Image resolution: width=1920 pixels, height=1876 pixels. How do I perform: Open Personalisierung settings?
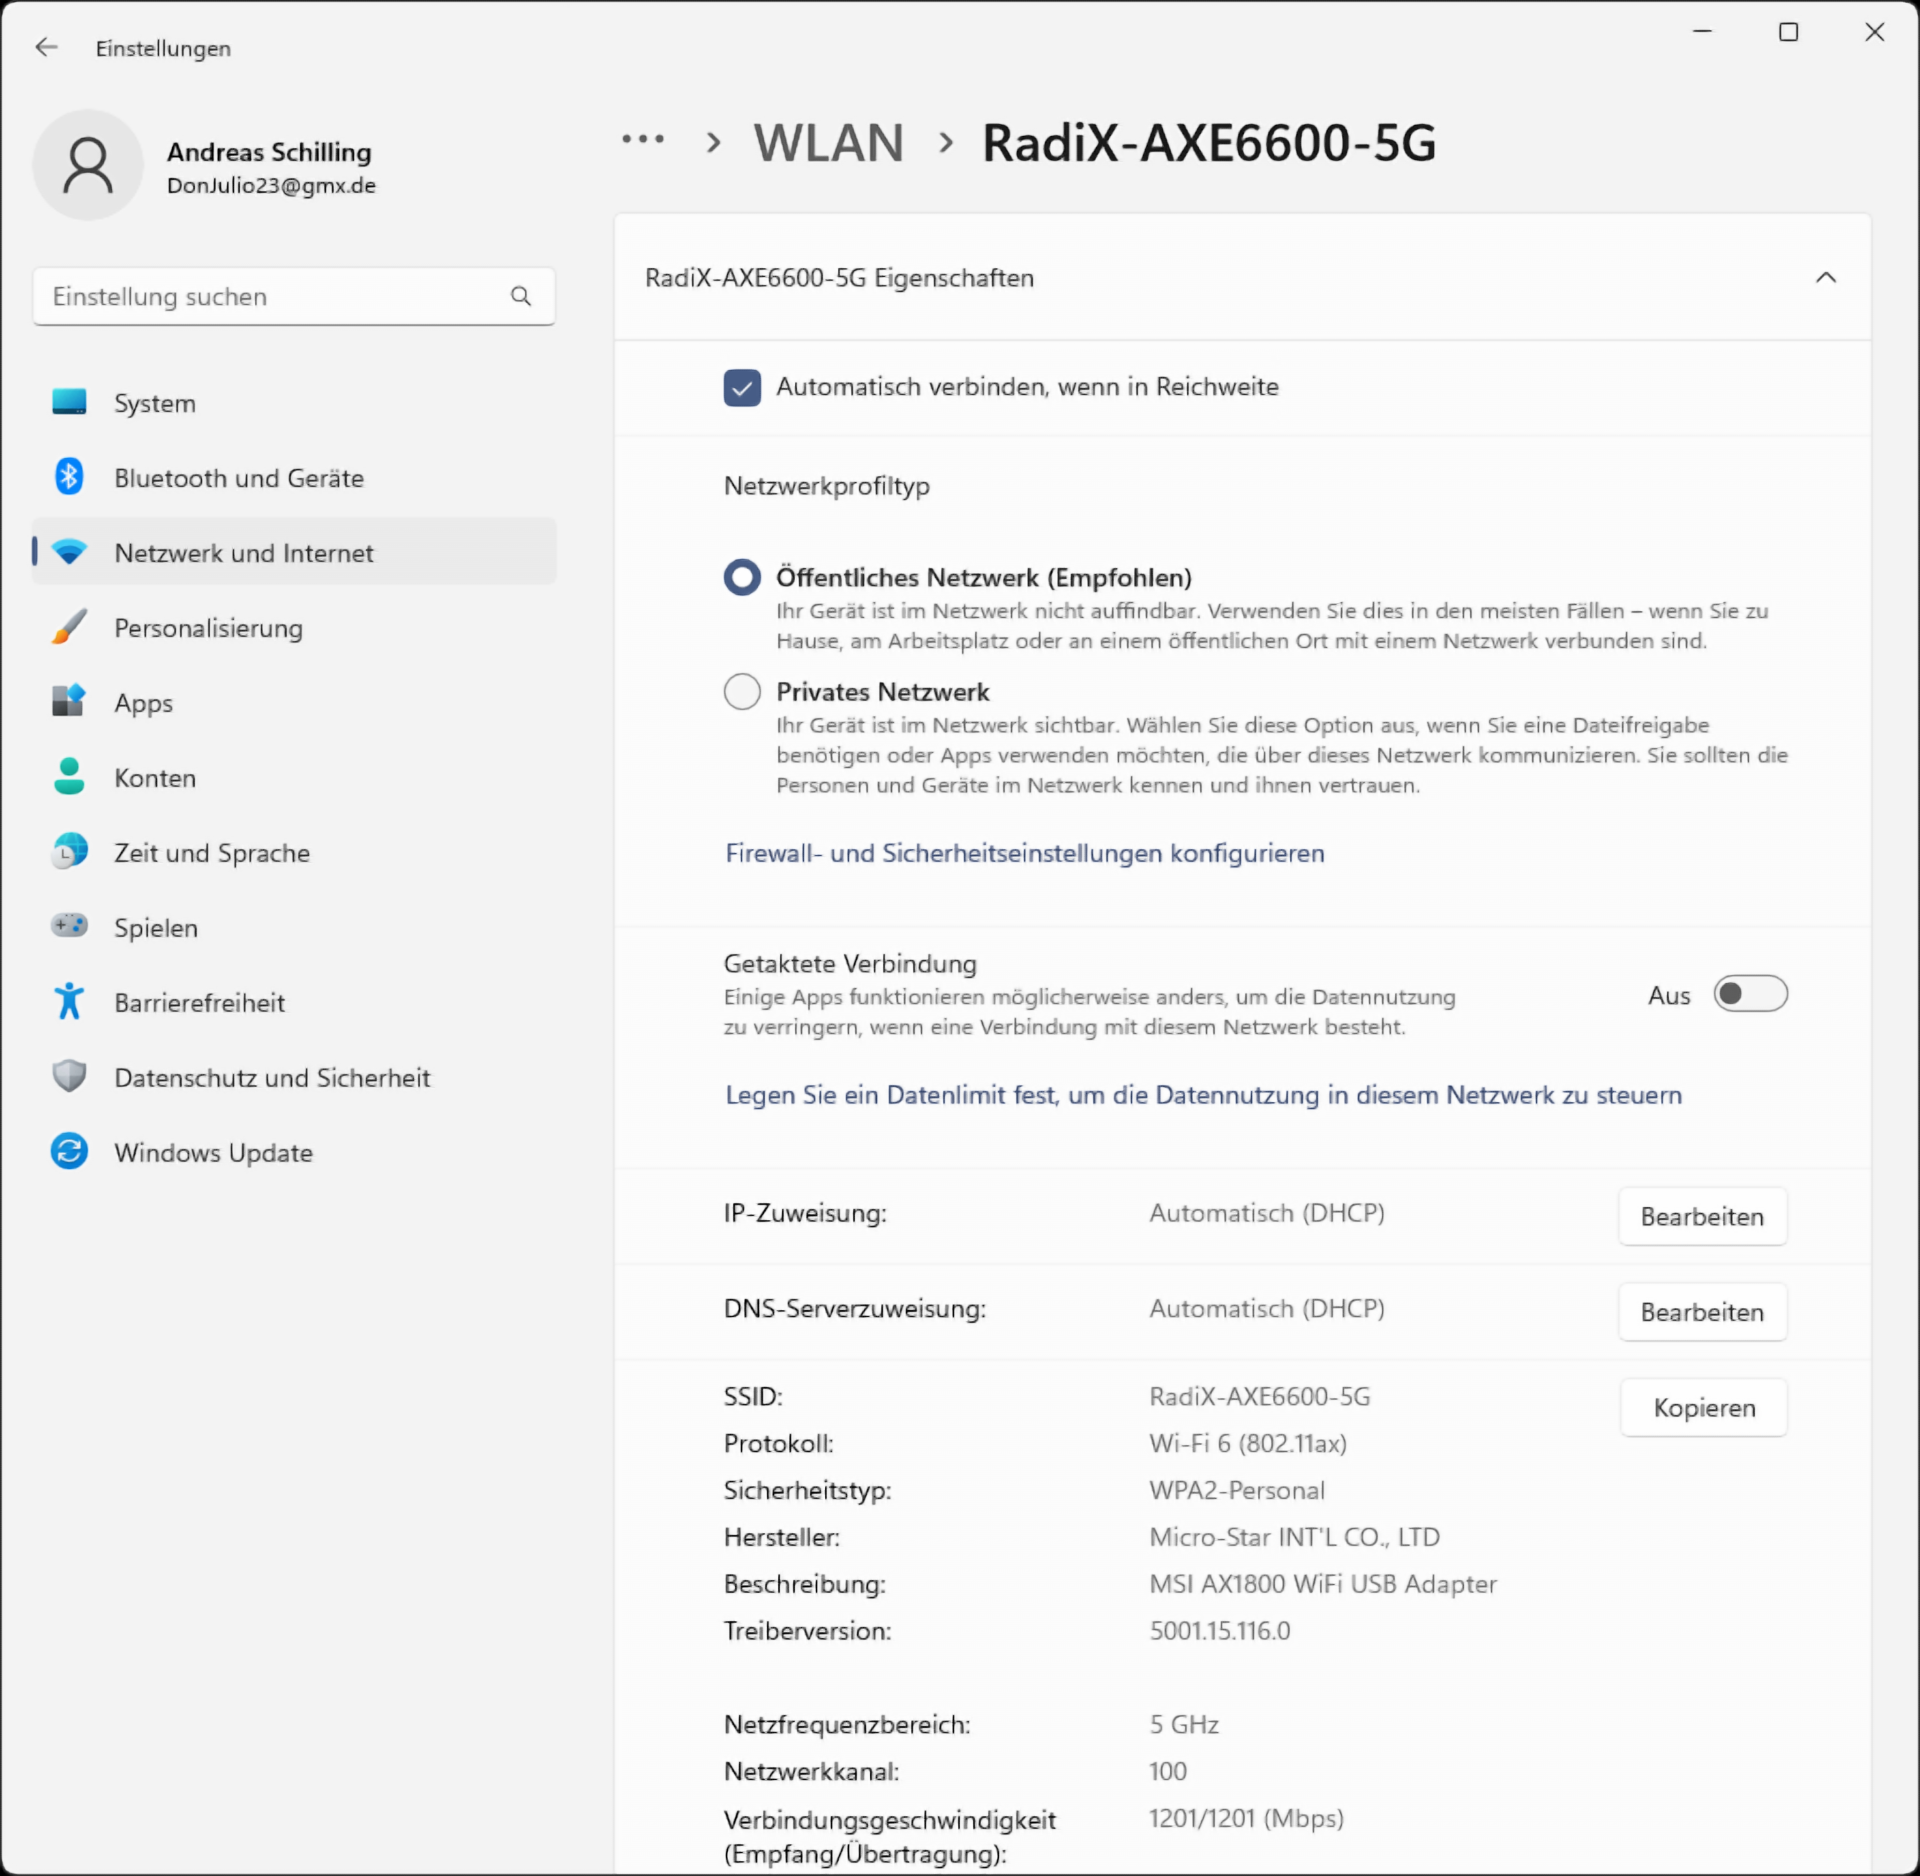[x=294, y=627]
